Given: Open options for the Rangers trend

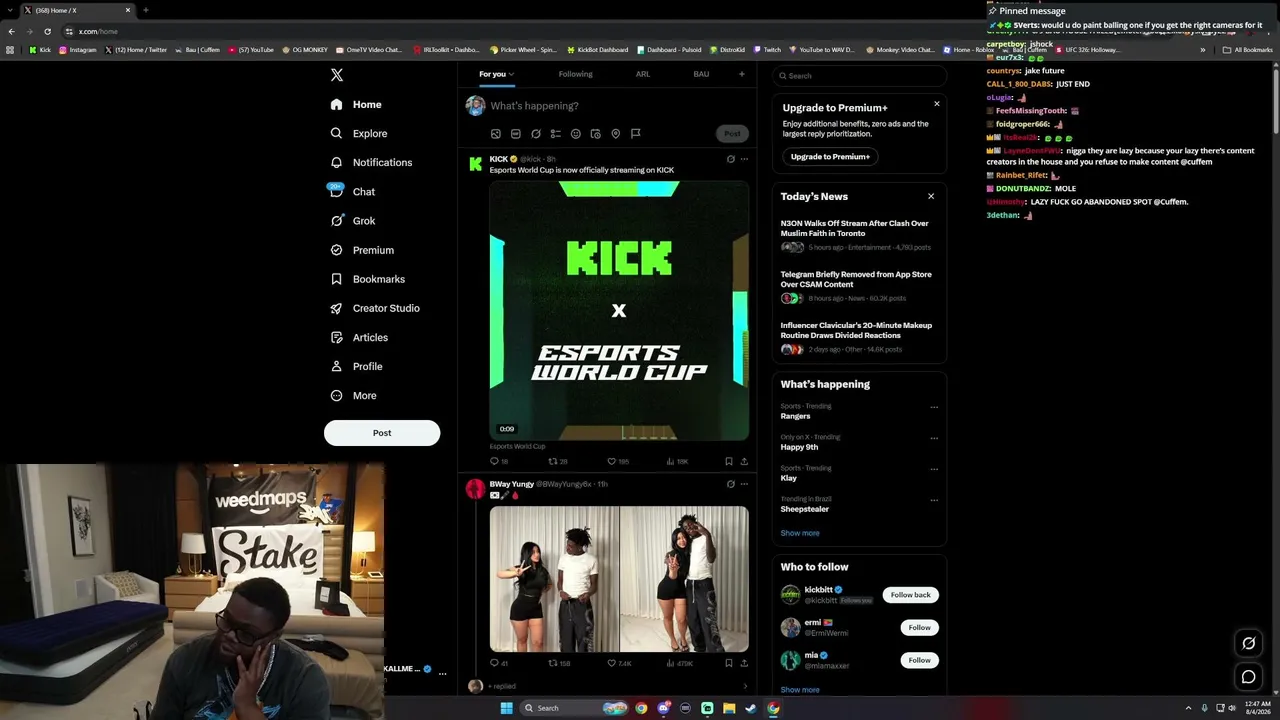Looking at the screenshot, I should click(934, 407).
